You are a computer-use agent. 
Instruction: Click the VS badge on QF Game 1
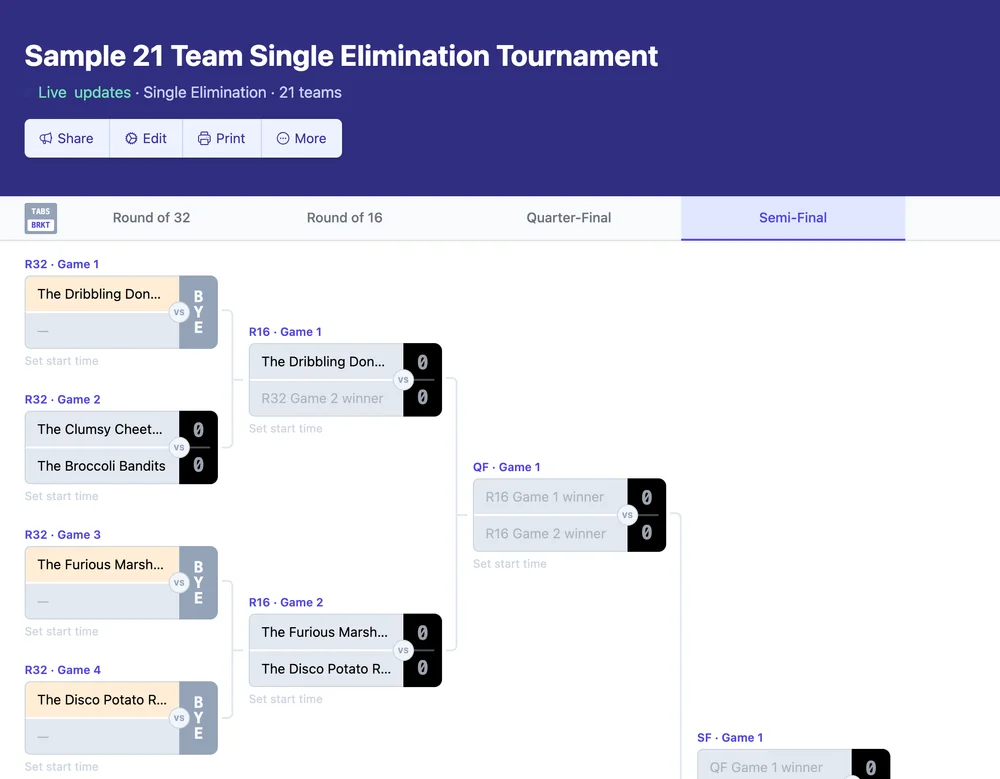coord(627,515)
